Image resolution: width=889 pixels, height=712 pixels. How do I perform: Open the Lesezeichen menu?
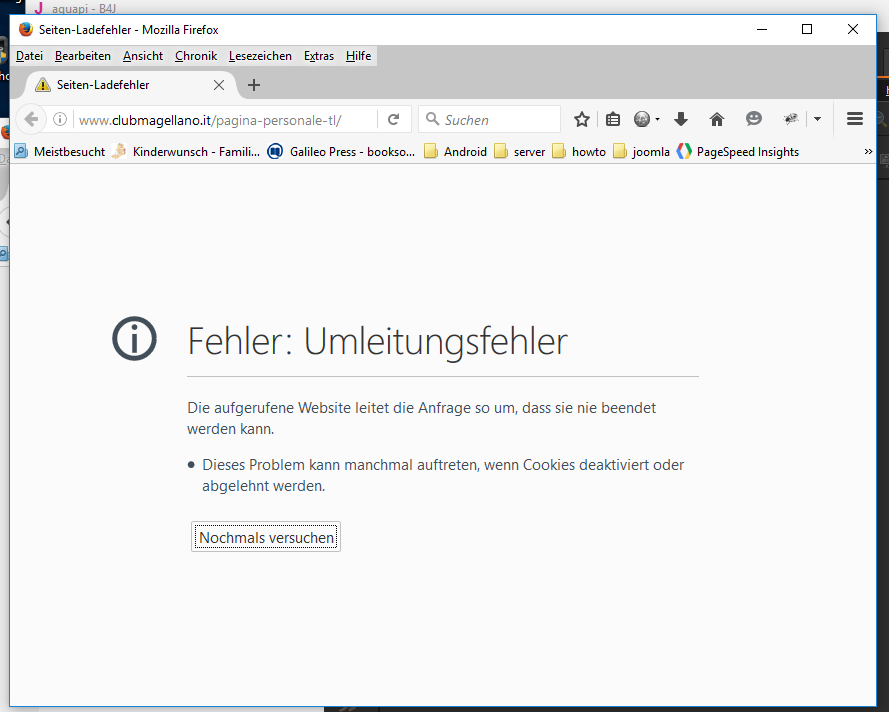coord(260,56)
